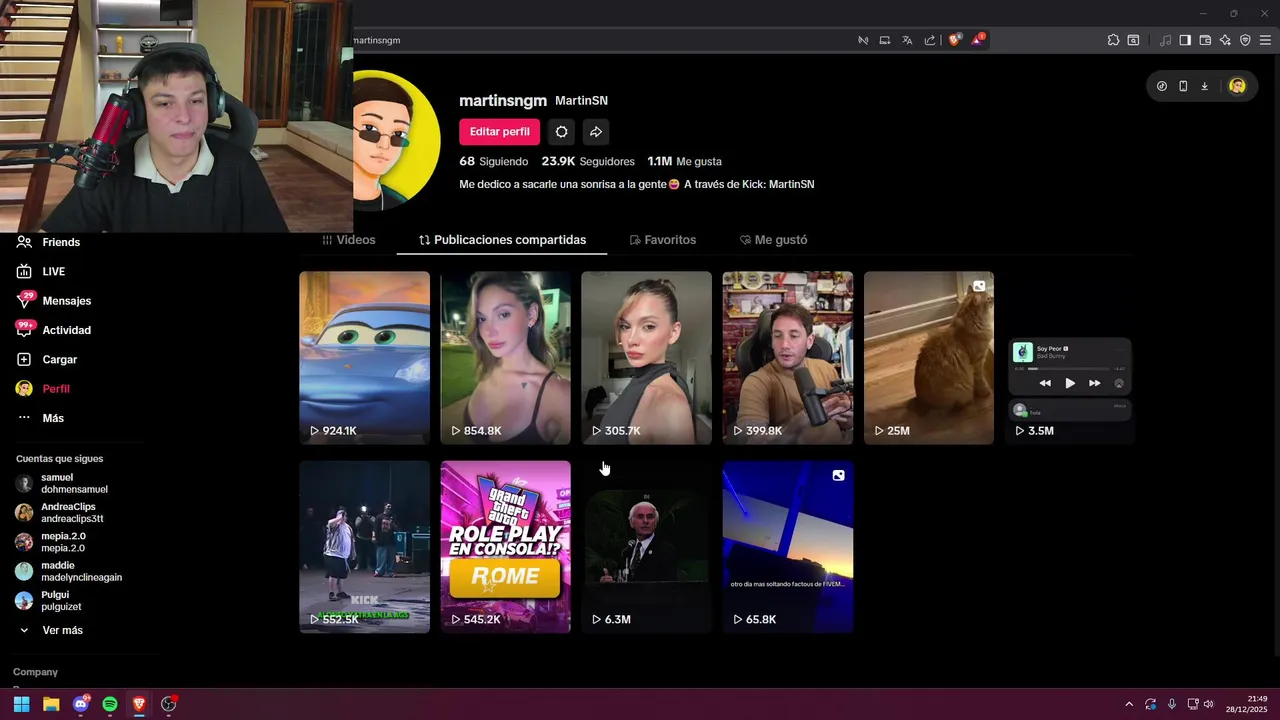Share profile using the arrow icon

596,132
